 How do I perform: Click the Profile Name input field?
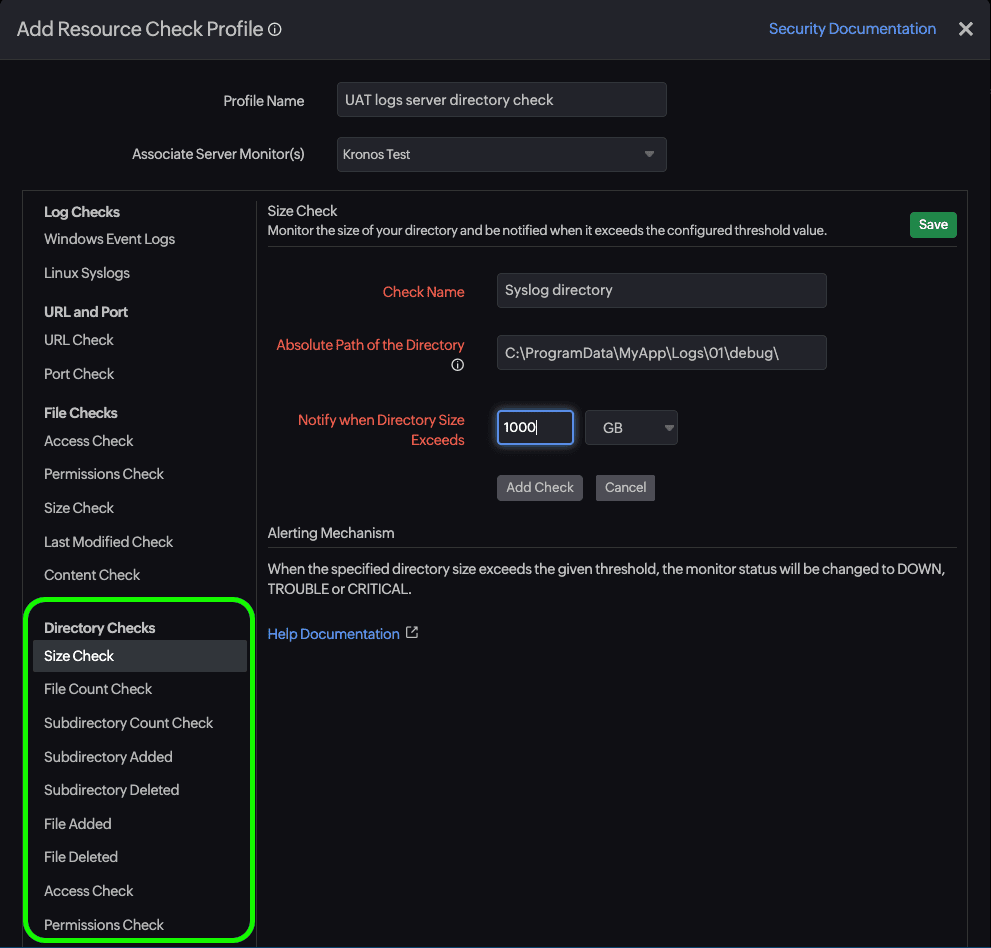(x=501, y=99)
